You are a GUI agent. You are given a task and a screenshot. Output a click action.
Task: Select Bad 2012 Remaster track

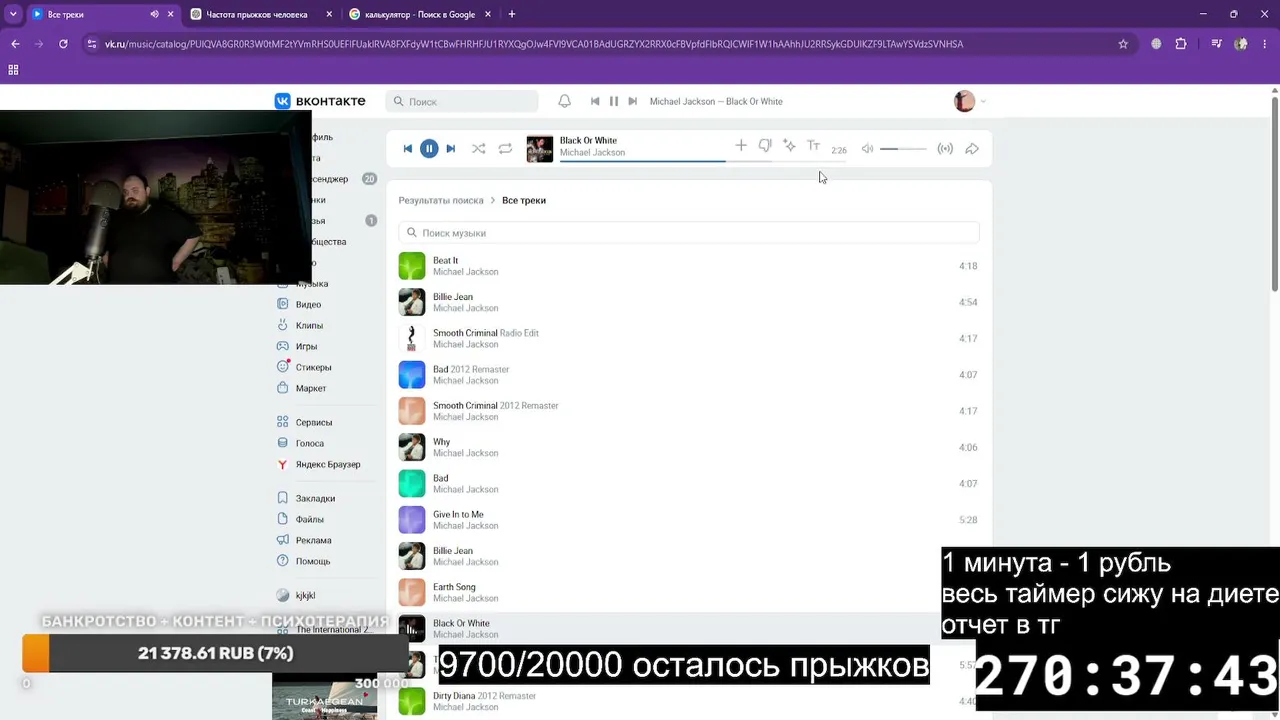point(689,375)
